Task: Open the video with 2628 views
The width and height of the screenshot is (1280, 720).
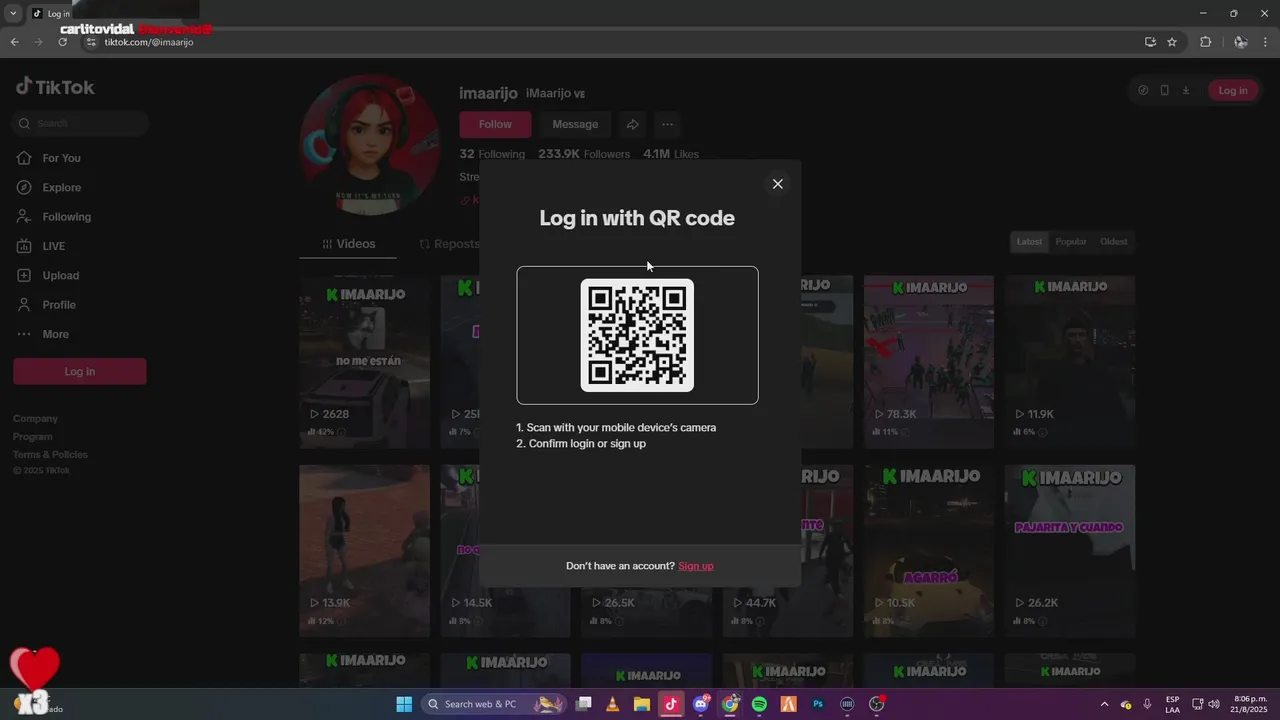Action: (364, 362)
